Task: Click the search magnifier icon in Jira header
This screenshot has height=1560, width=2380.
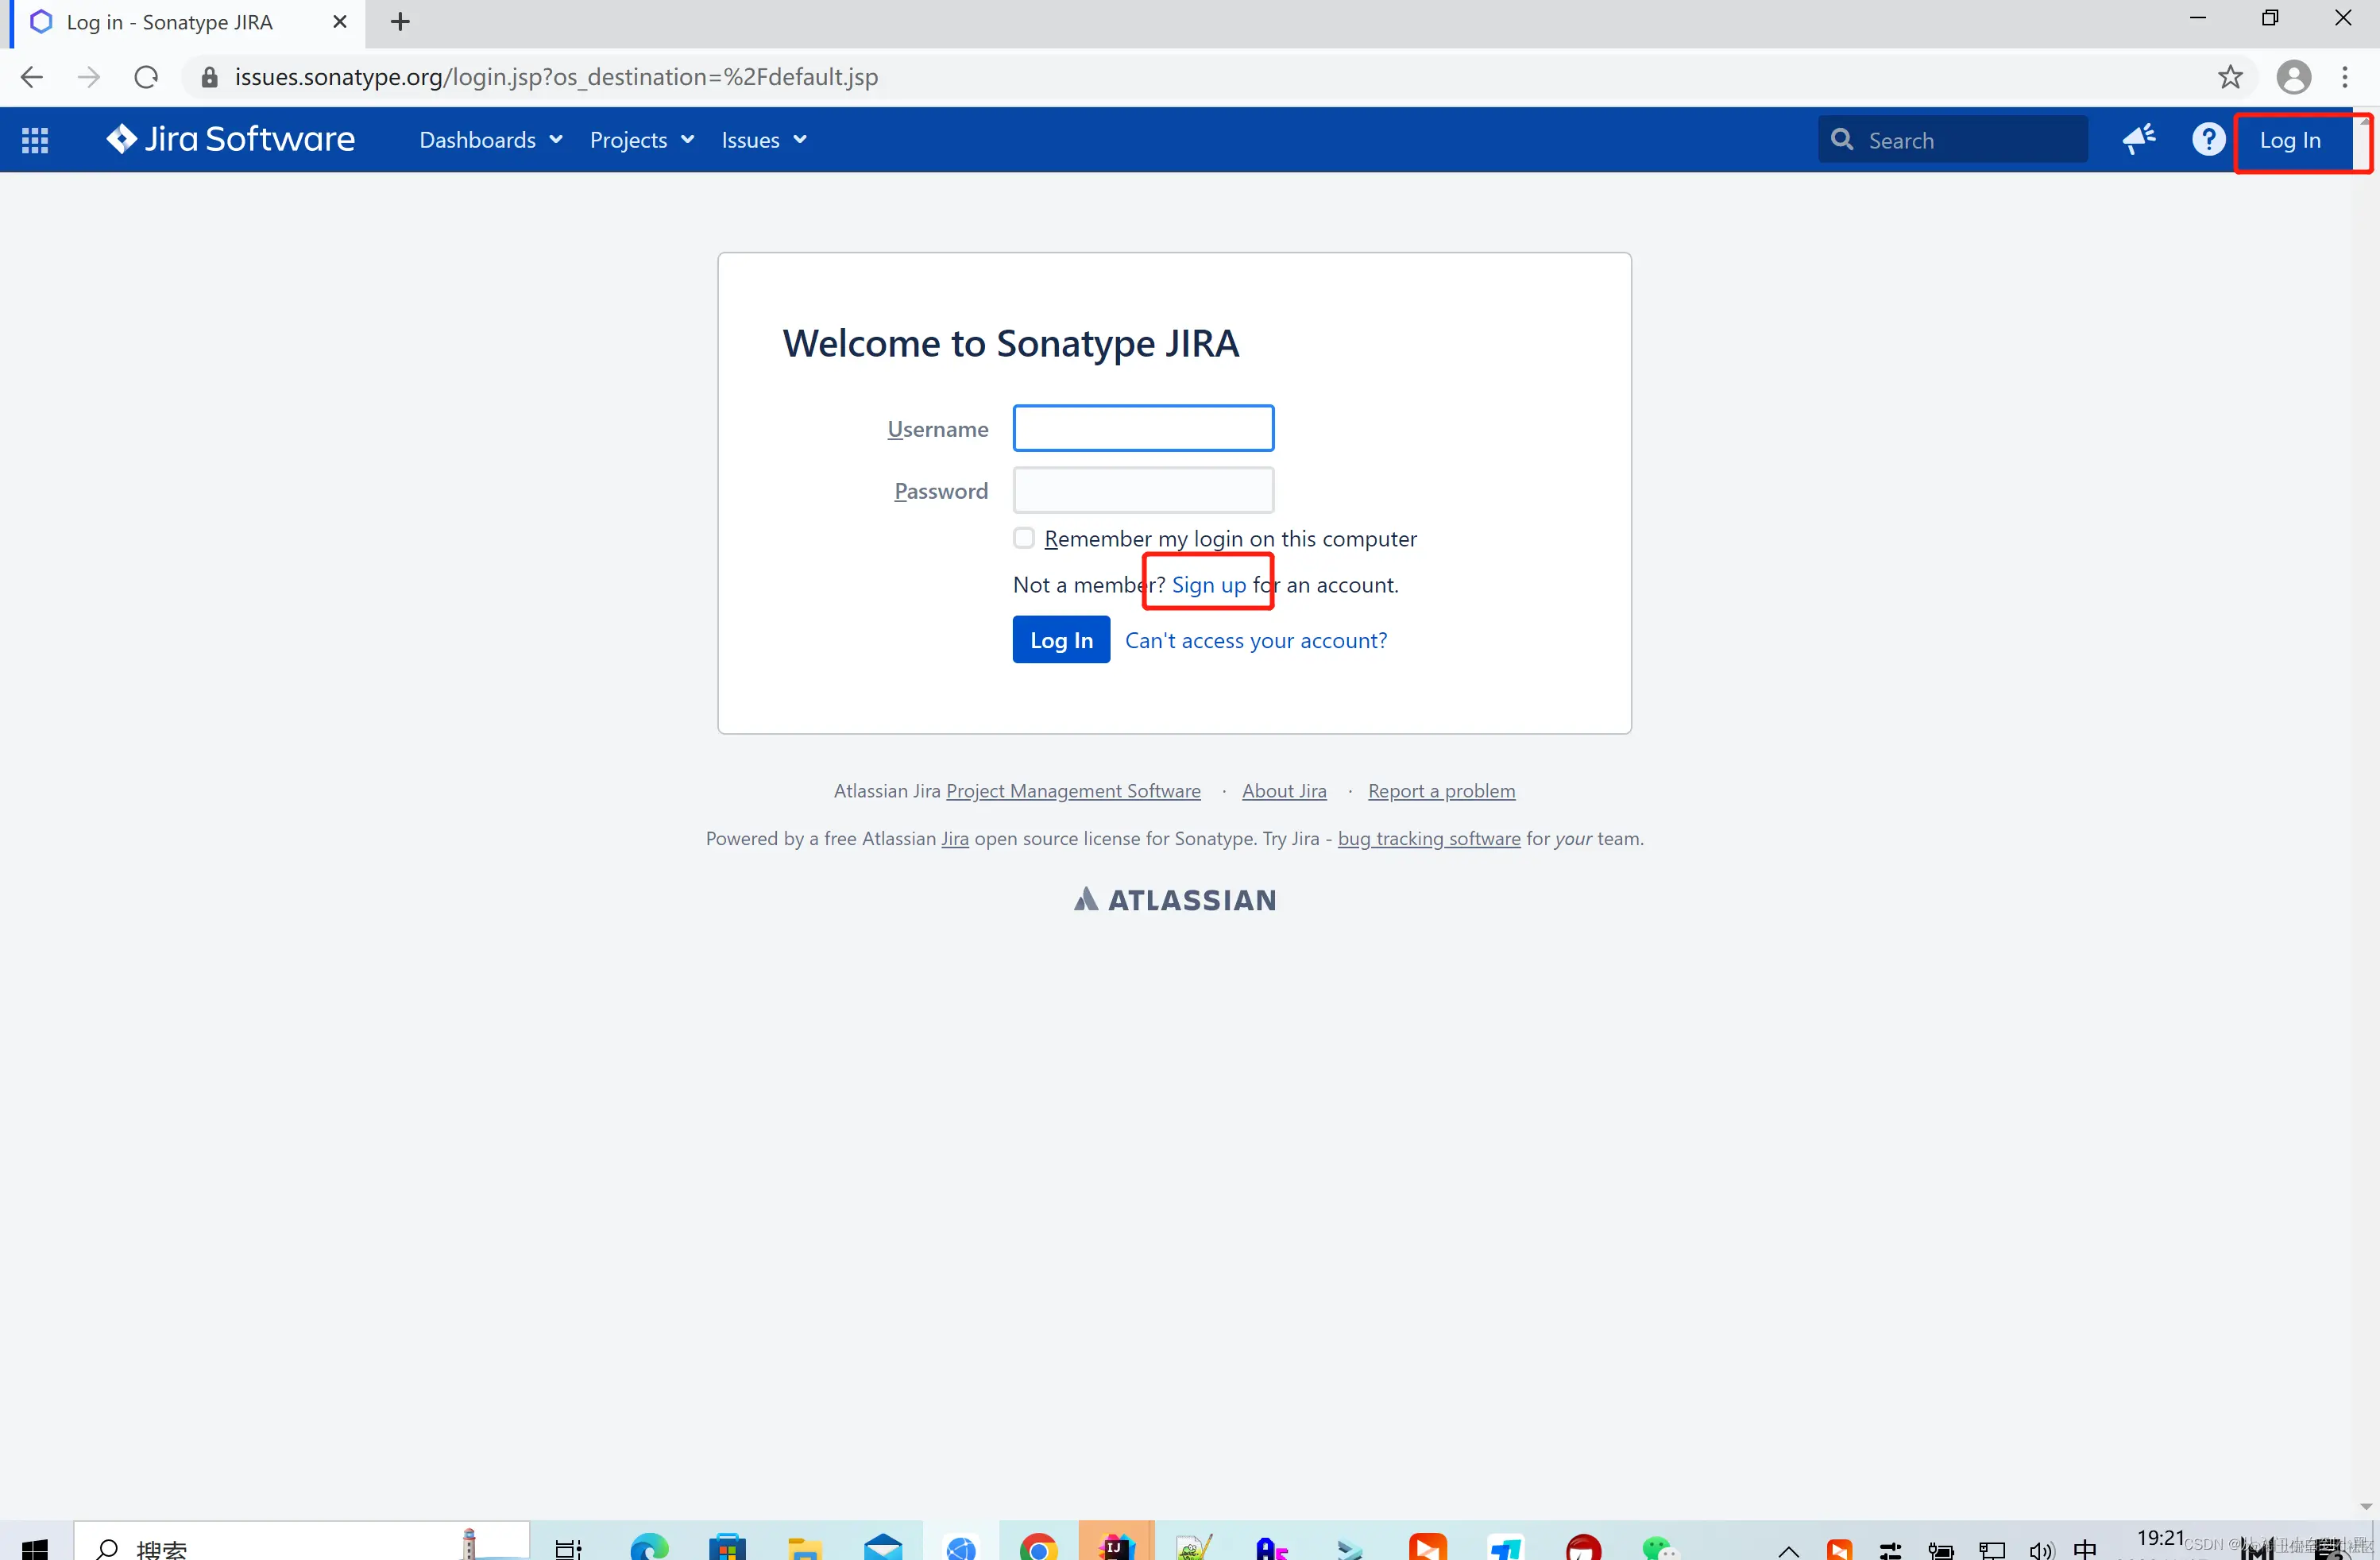Action: click(x=1841, y=139)
